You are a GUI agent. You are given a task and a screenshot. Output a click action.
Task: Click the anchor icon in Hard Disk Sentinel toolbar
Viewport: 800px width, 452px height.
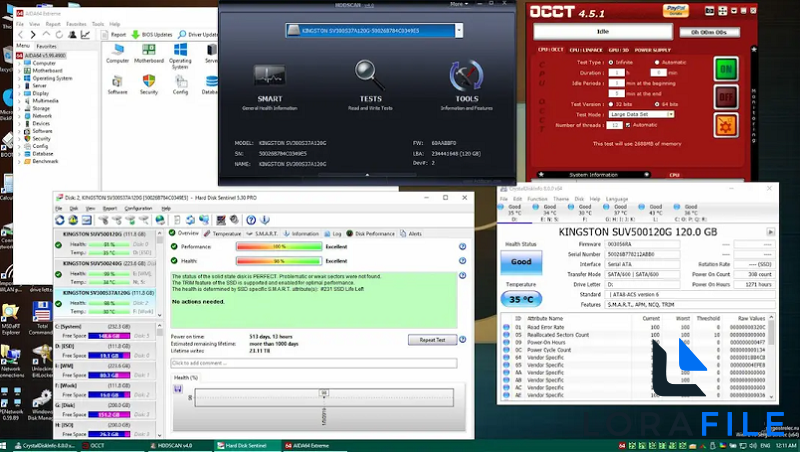tap(264, 220)
